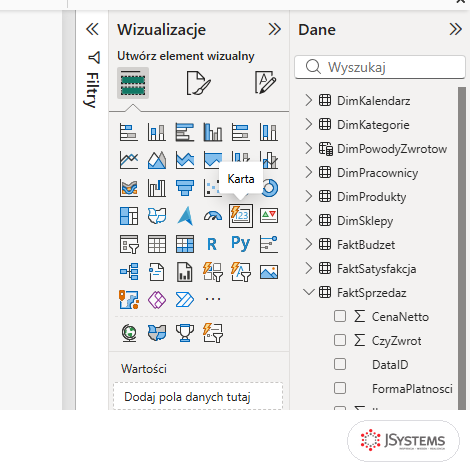
Task: Select the Python visual
Action: pos(241,243)
